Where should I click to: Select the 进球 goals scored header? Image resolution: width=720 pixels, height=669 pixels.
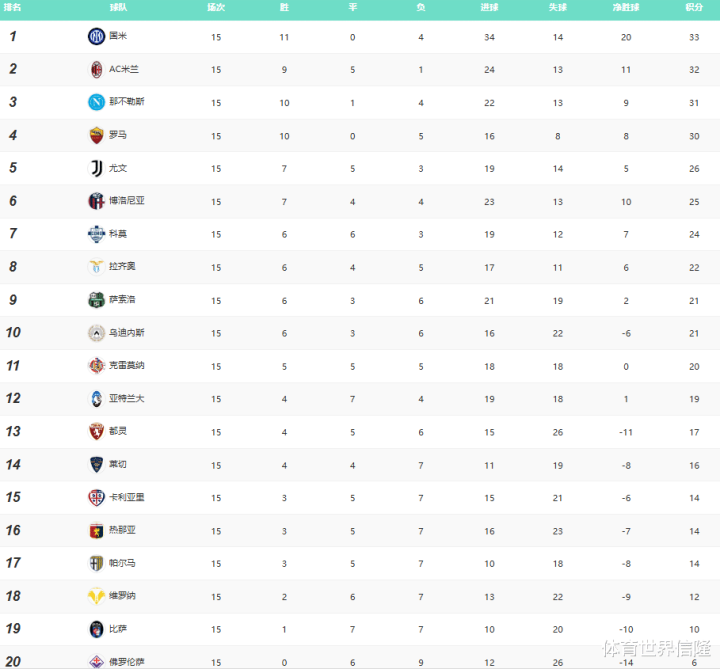point(489,7)
